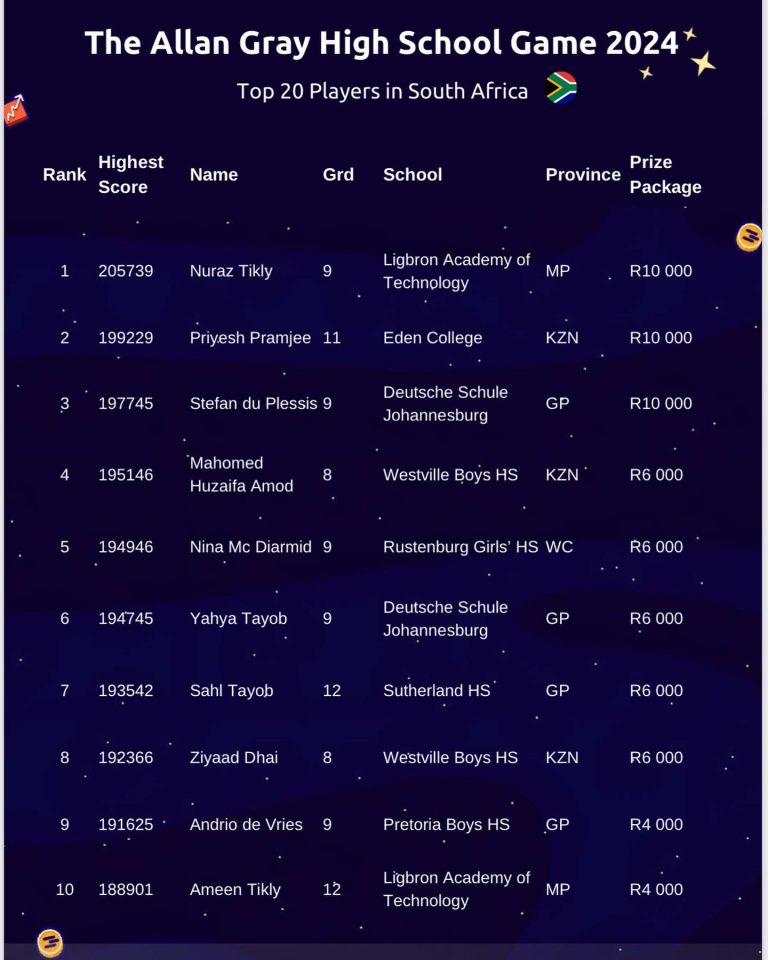Click the largest yellow star by the title

pyautogui.click(x=703, y=63)
